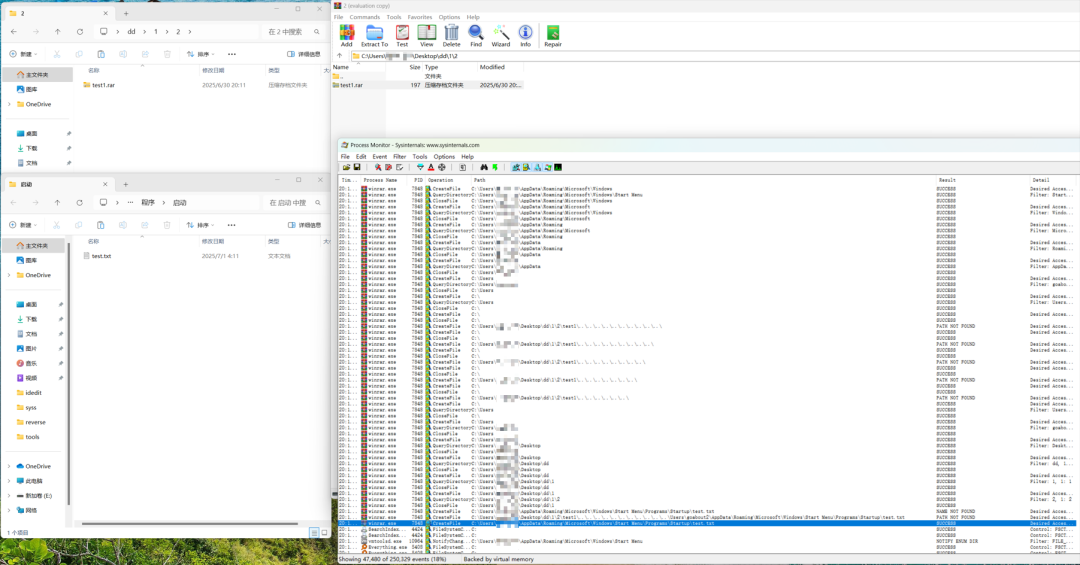Go up a level in 启动 window
The width and height of the screenshot is (1080, 565).
click(57, 203)
